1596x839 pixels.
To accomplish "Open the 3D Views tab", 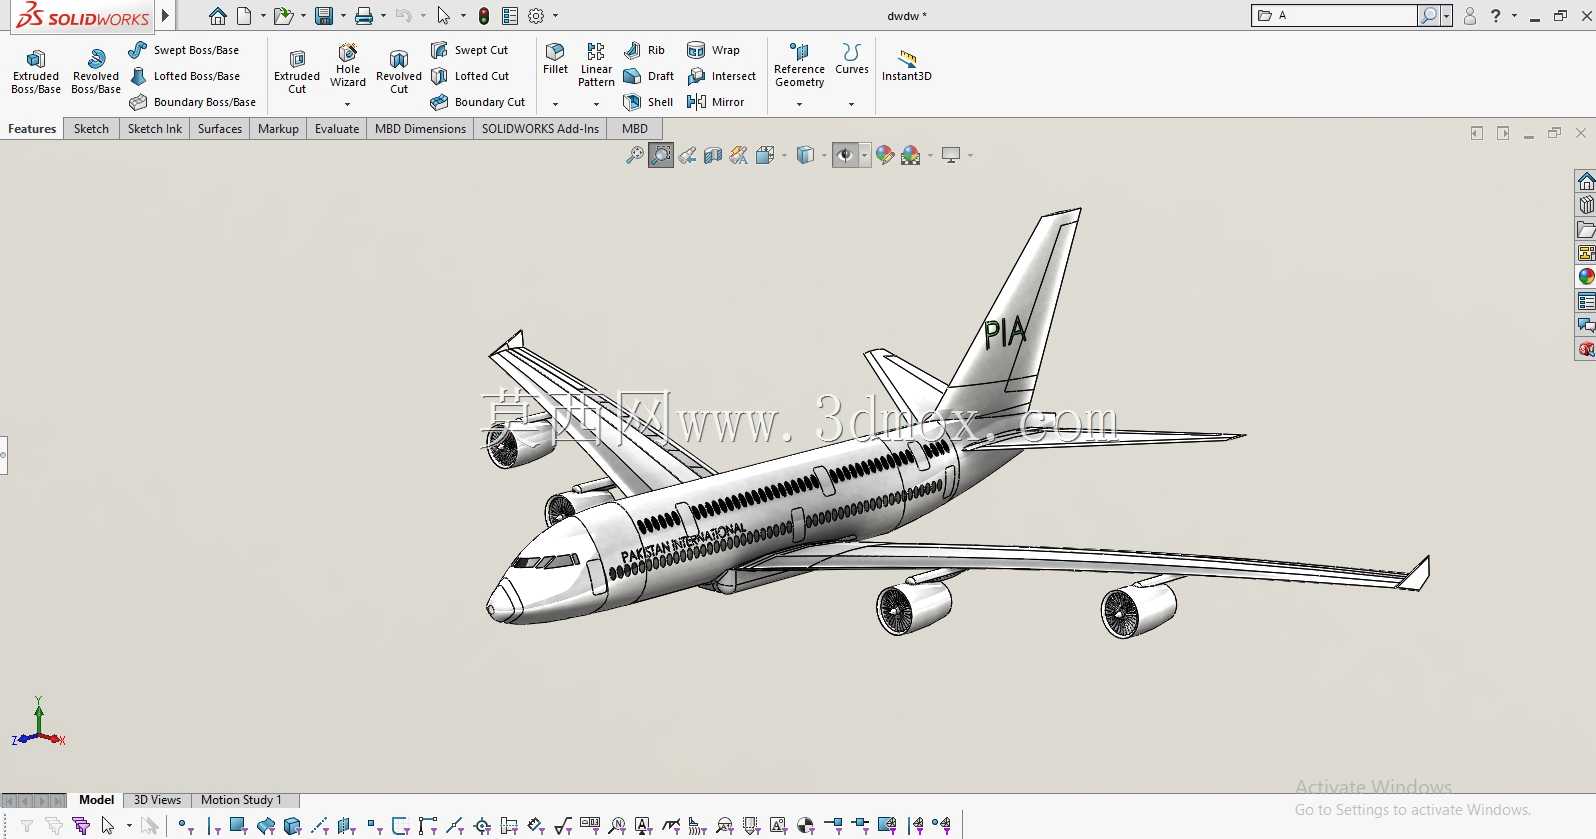I will click(x=157, y=800).
